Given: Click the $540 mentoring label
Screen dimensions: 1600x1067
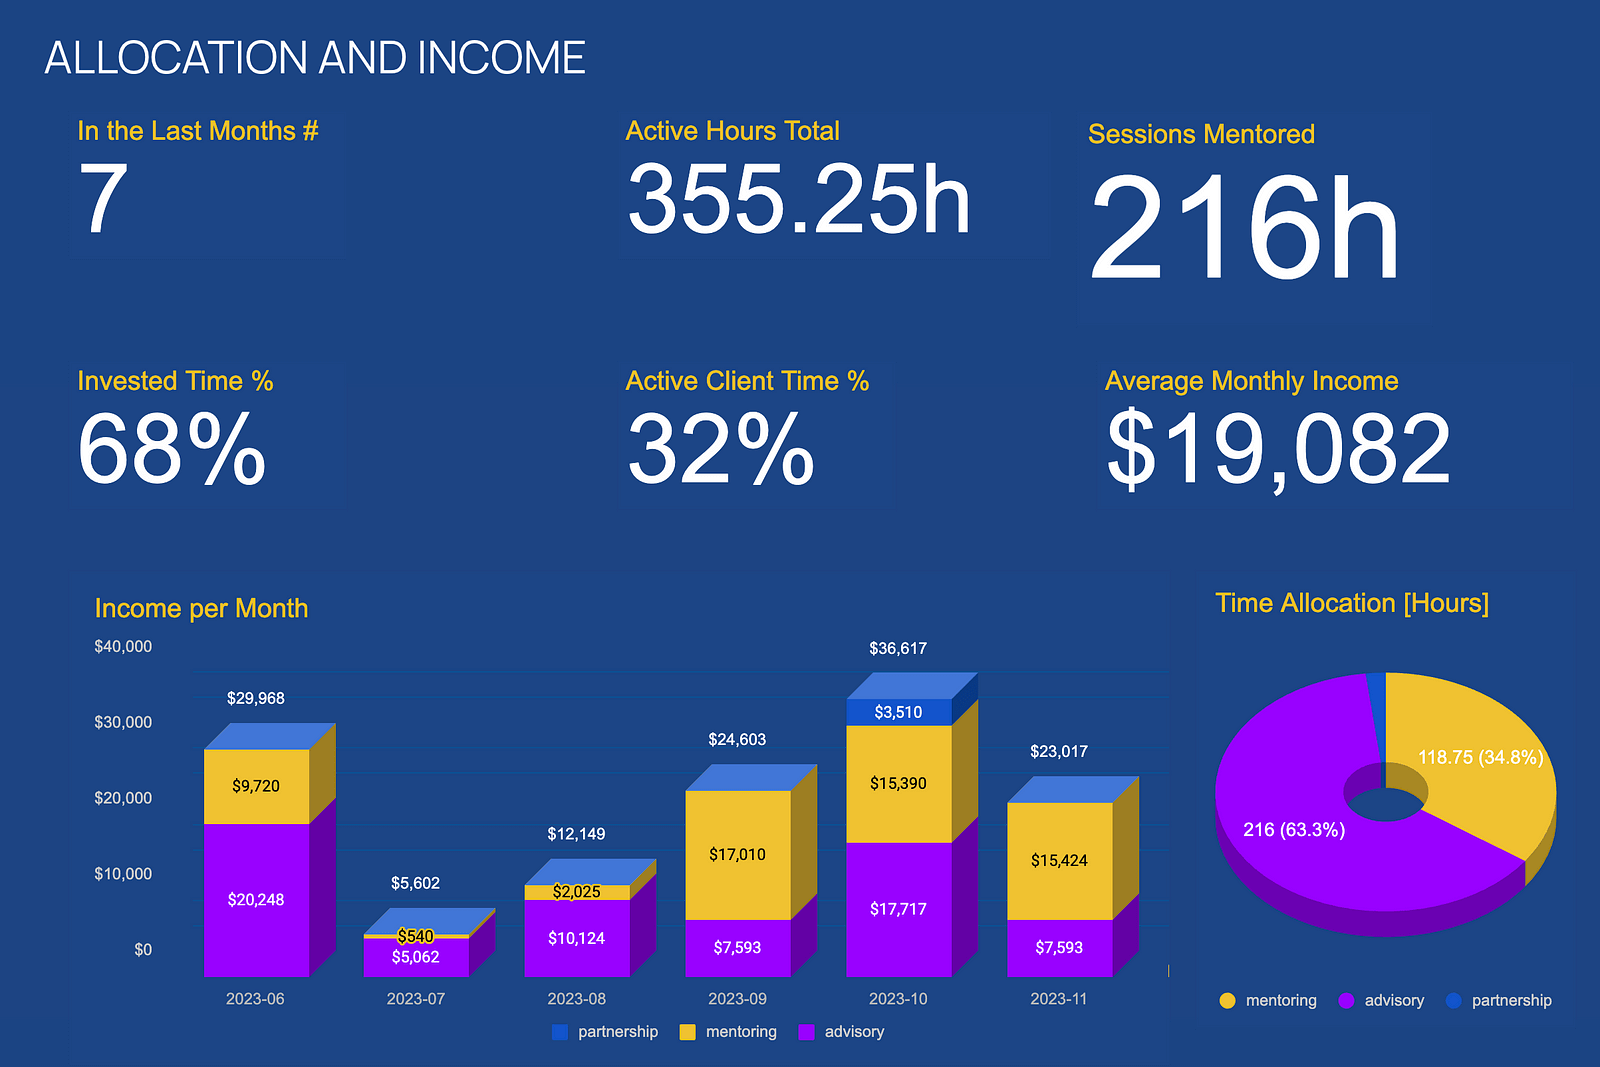Looking at the screenshot, I should pyautogui.click(x=416, y=936).
